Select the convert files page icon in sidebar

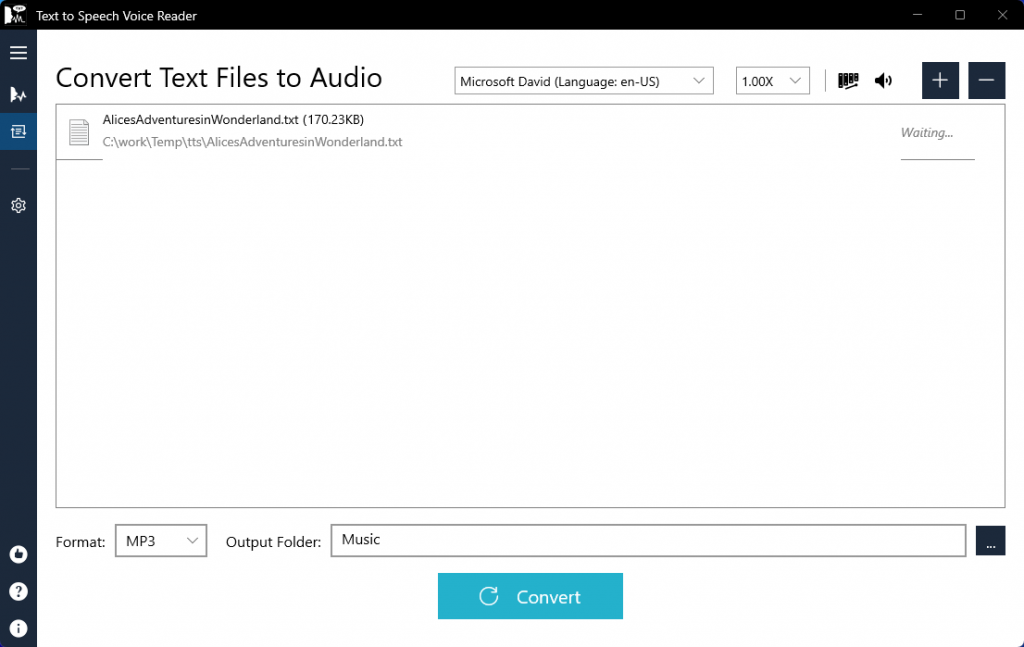(18, 131)
